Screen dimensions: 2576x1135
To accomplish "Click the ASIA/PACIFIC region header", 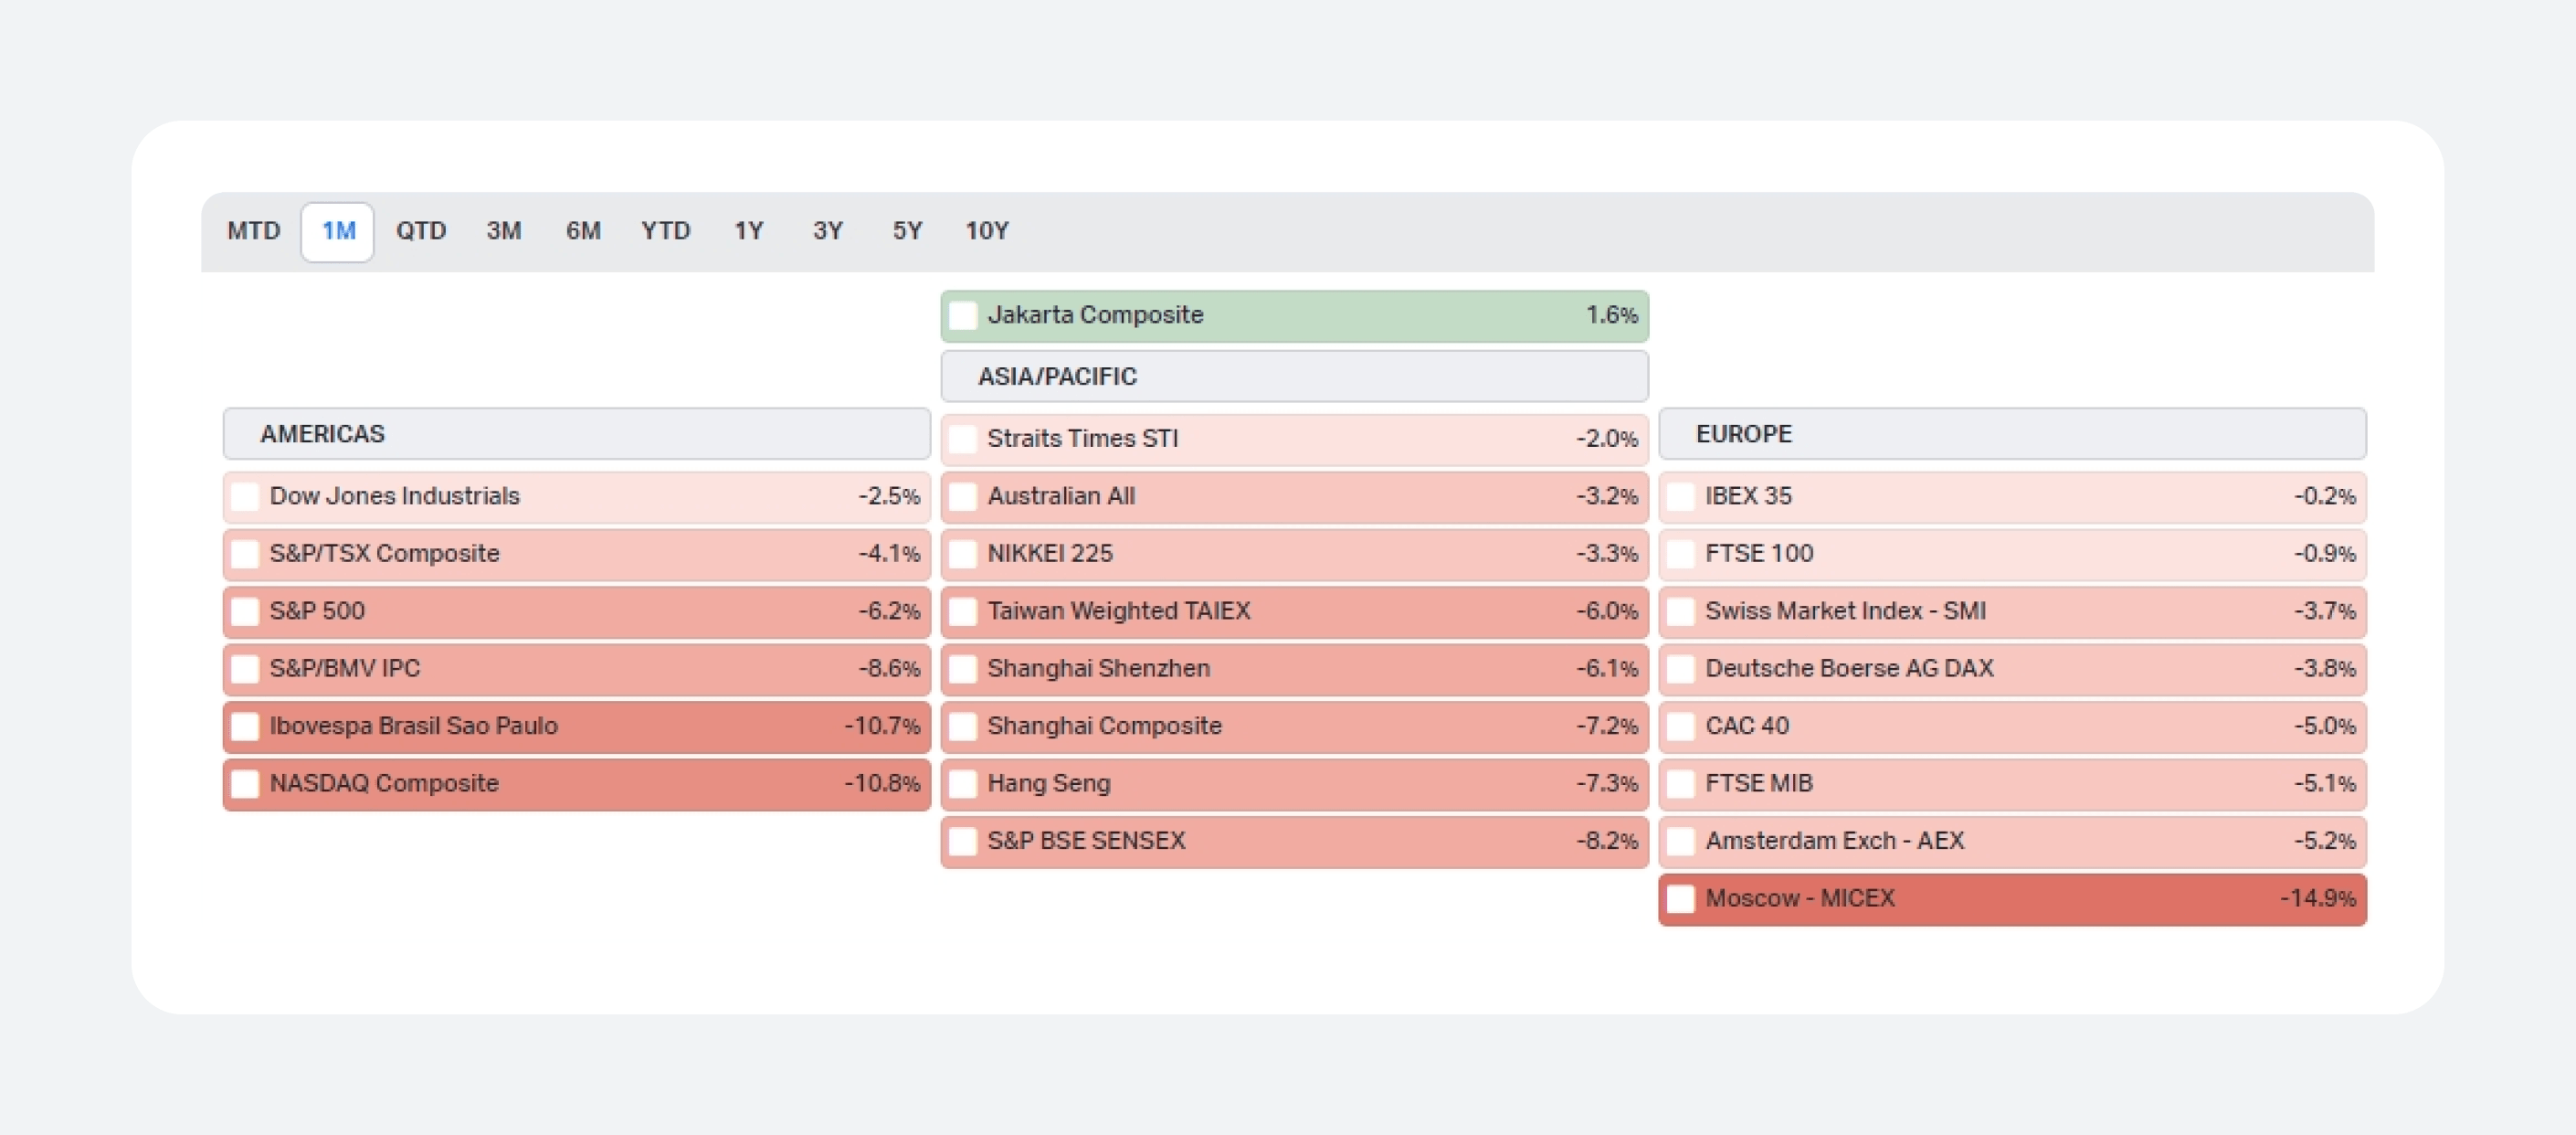I will click(1294, 377).
